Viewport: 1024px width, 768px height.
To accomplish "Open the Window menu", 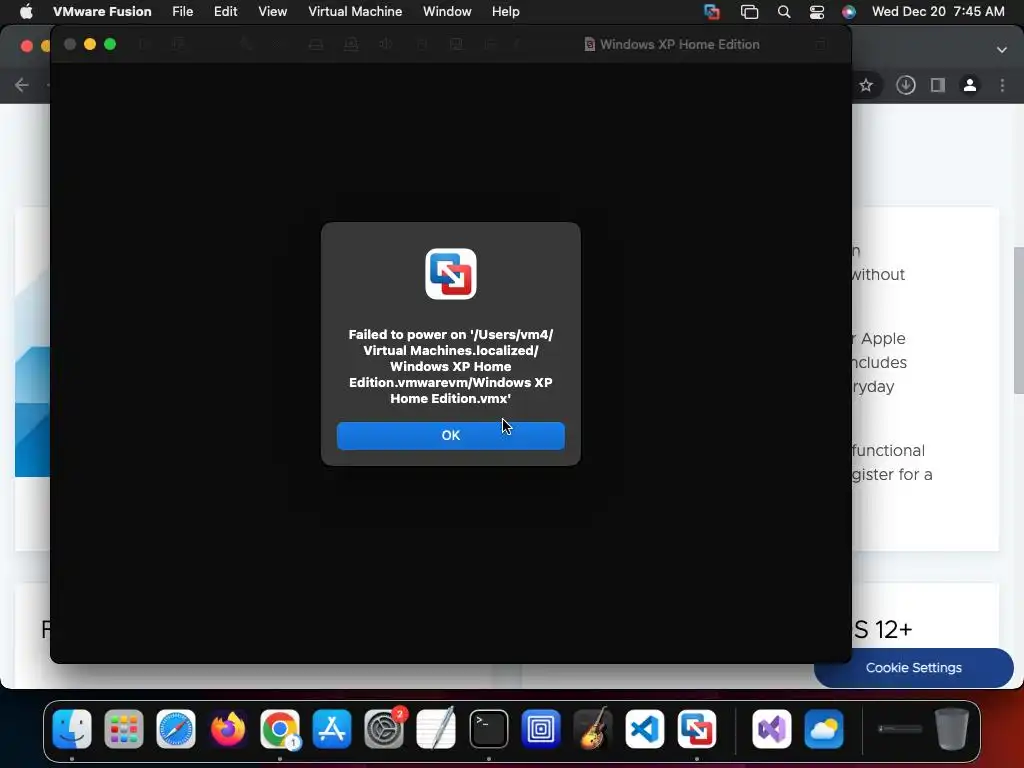I will click(447, 11).
